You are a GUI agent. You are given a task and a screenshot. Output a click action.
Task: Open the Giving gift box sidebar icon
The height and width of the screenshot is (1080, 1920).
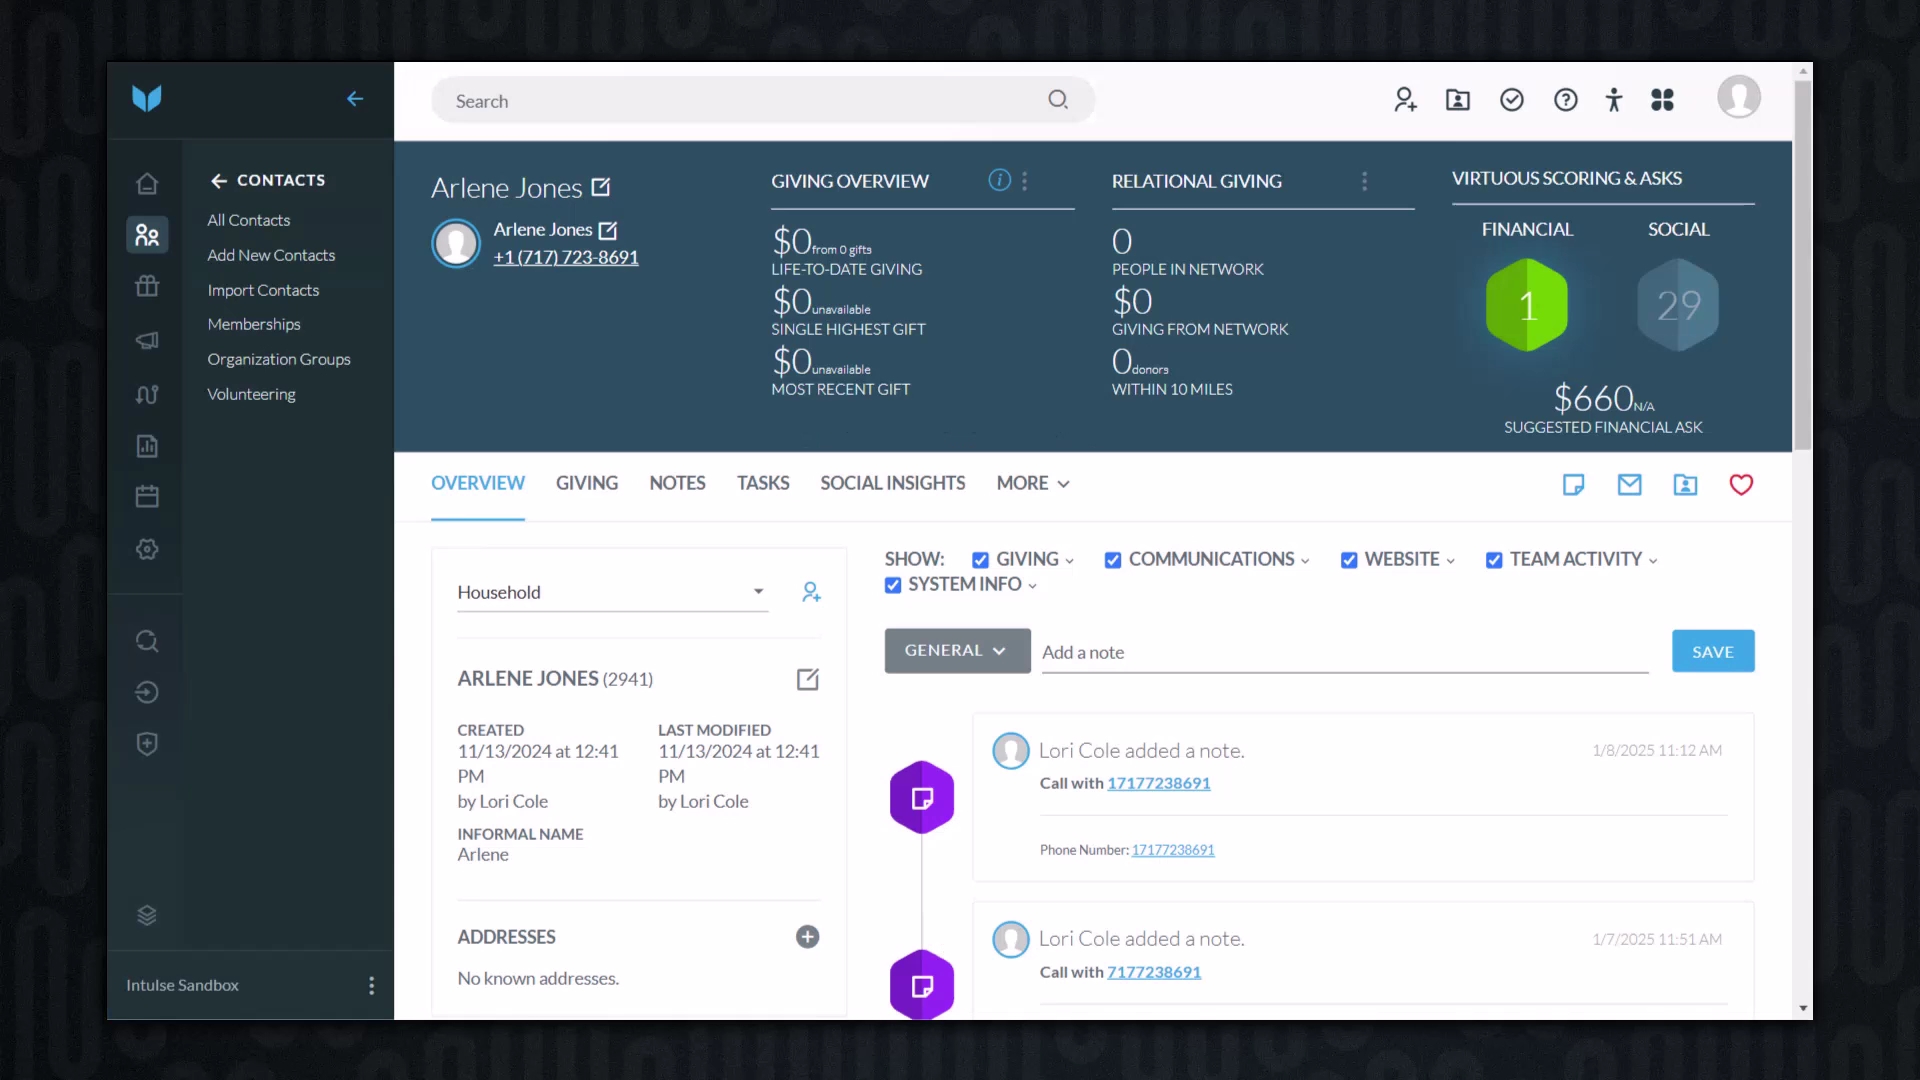point(147,287)
